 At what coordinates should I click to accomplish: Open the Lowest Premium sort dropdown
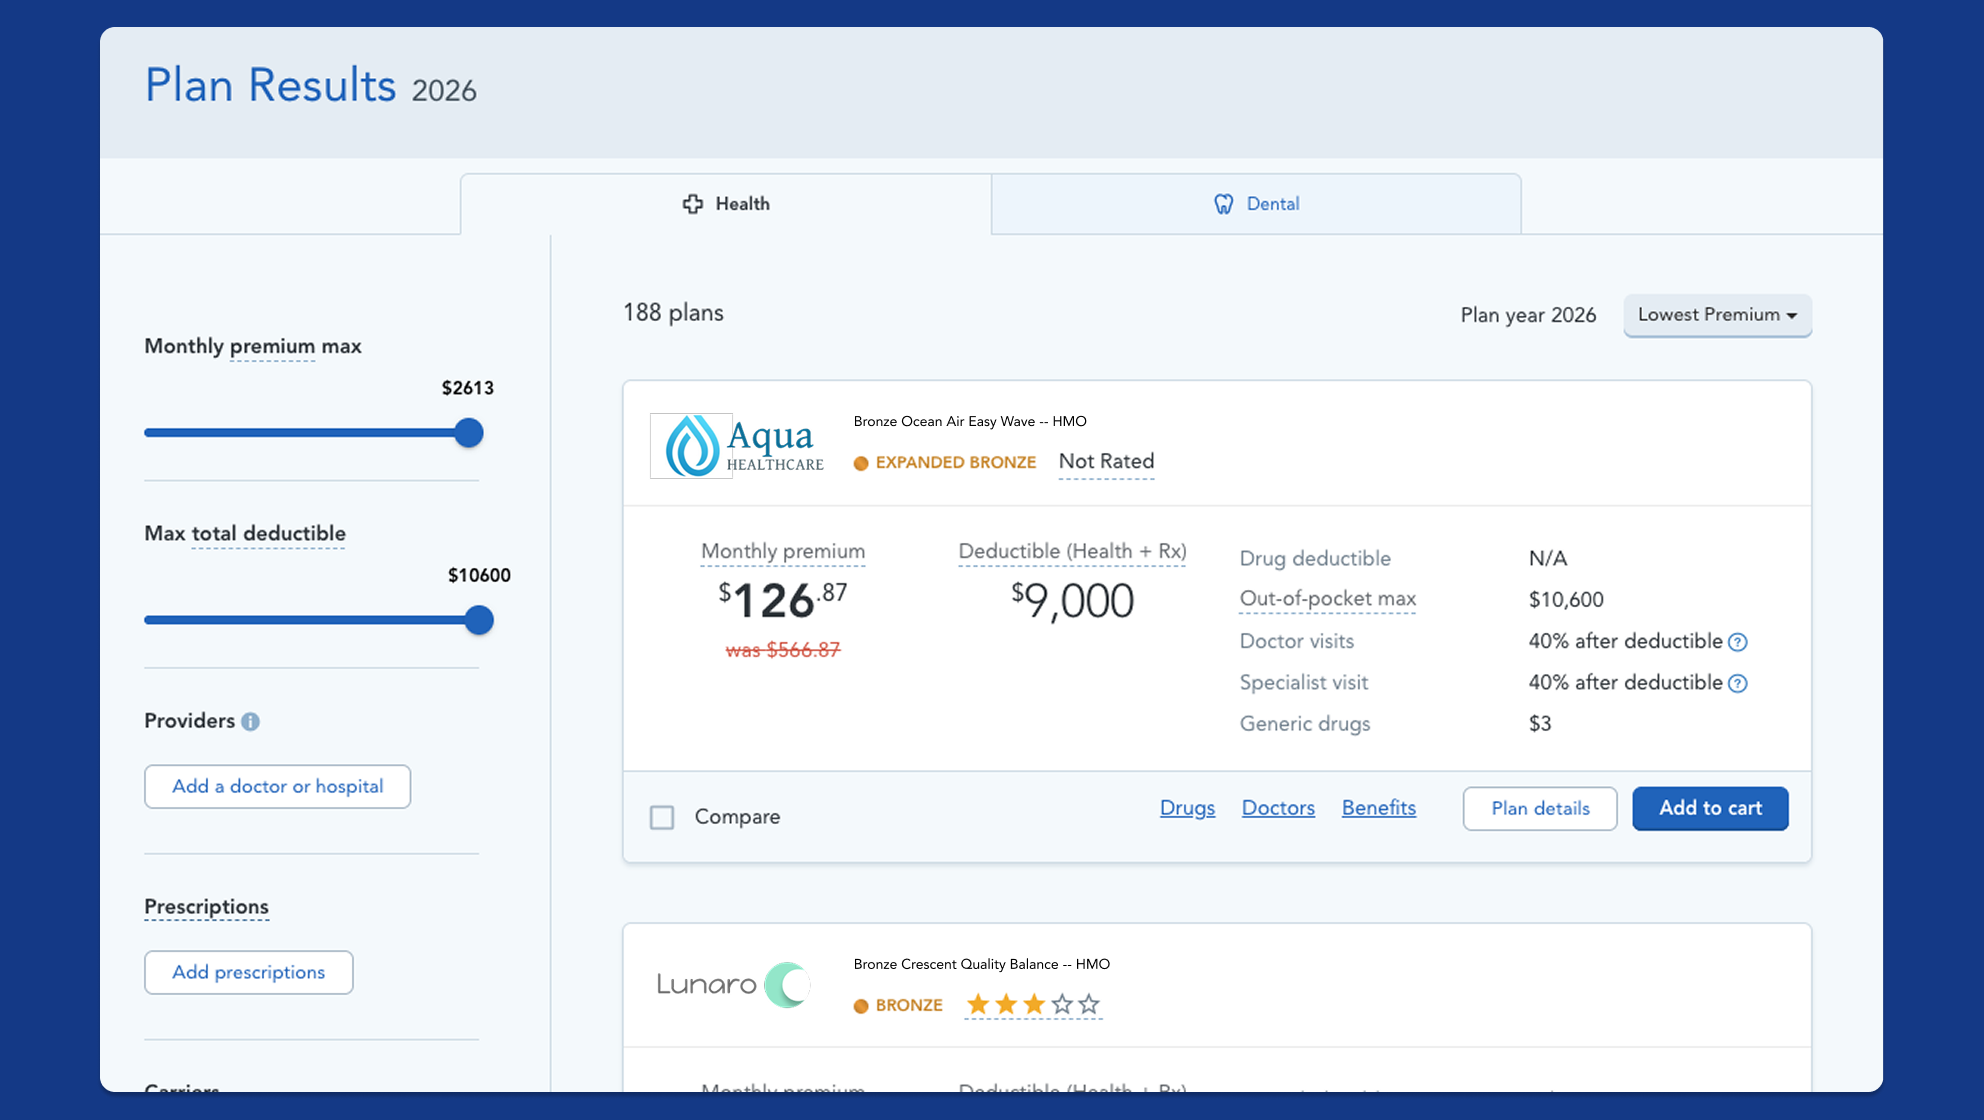click(x=1717, y=315)
